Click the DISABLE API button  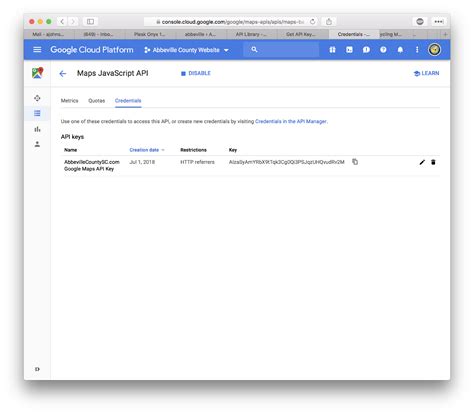(x=196, y=73)
